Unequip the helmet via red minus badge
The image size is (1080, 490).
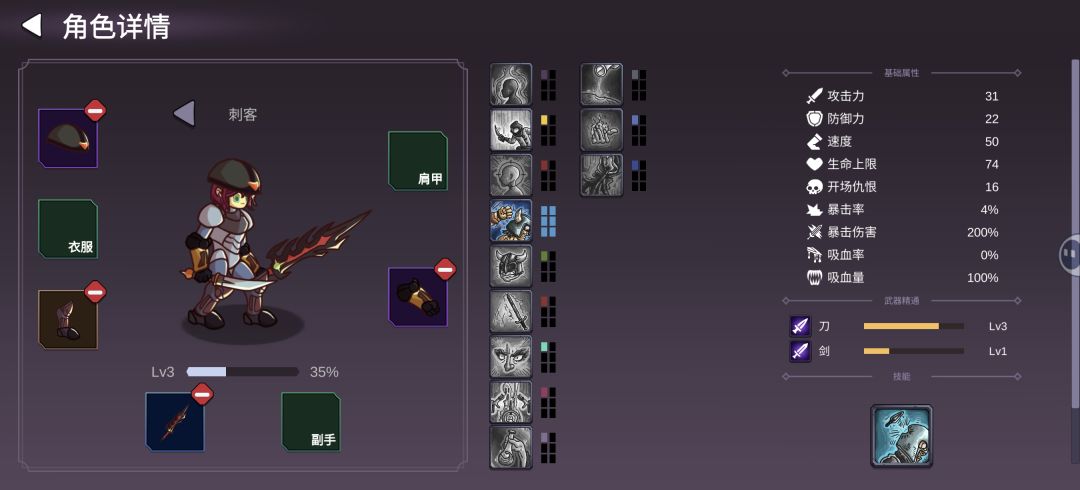tap(95, 110)
